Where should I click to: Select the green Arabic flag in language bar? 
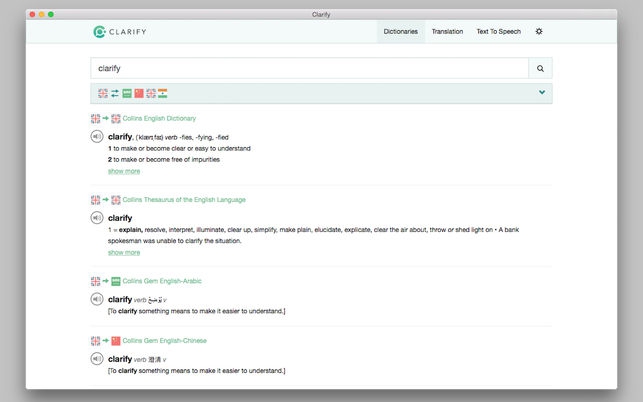(127, 93)
